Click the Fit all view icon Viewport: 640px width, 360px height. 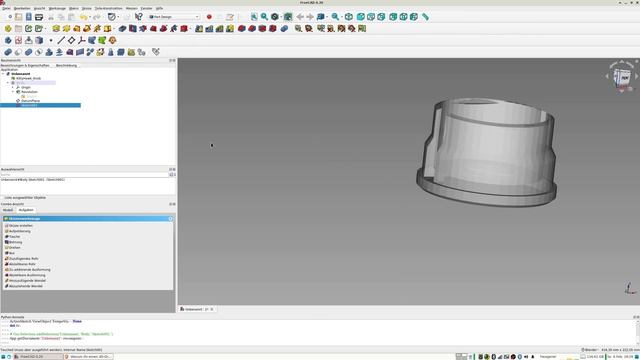pos(254,17)
